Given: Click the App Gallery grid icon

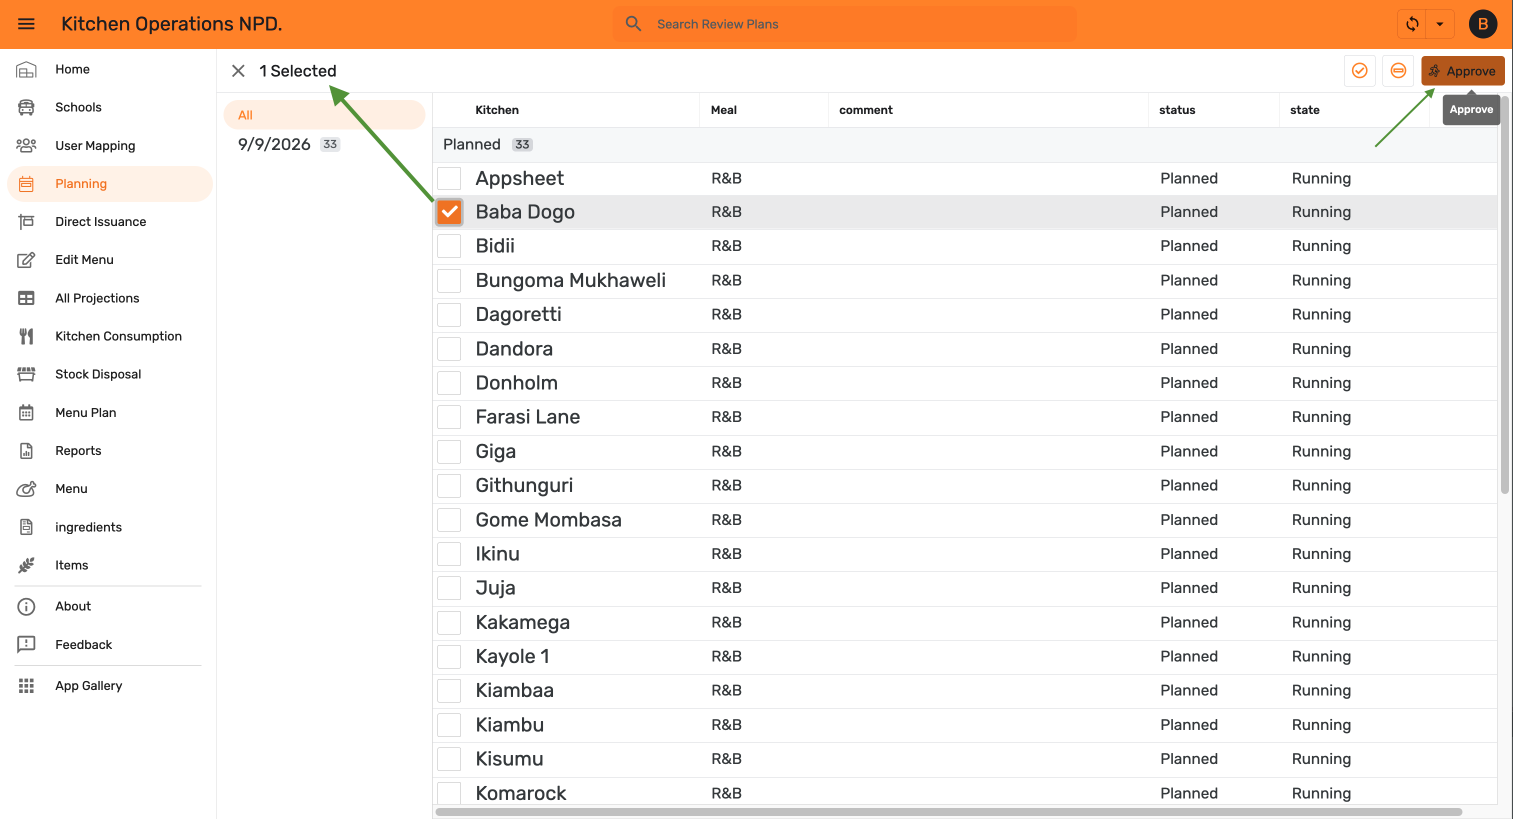Looking at the screenshot, I should (x=26, y=686).
